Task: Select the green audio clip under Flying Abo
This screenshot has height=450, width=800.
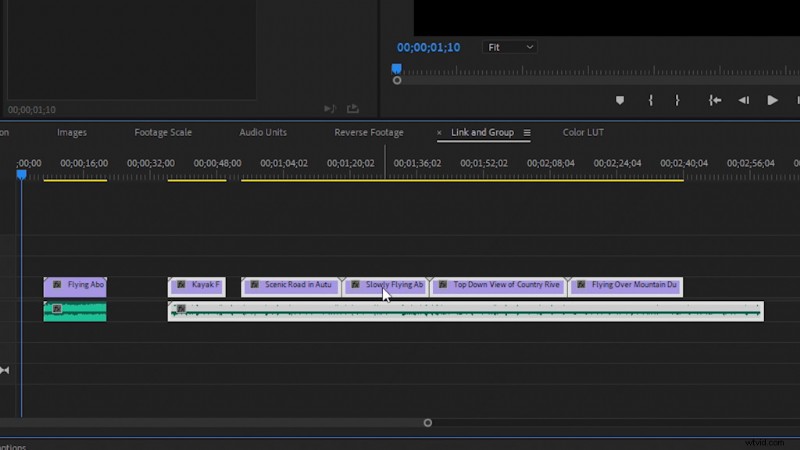Action: pos(75,311)
